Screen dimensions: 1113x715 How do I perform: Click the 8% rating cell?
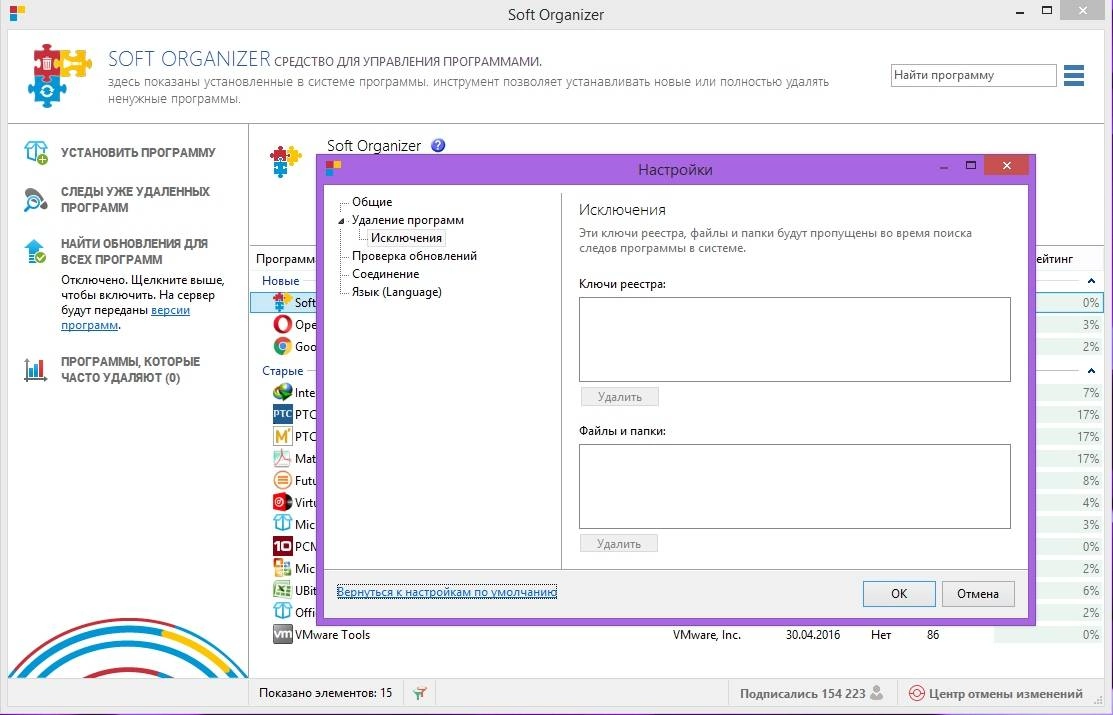tap(1090, 481)
